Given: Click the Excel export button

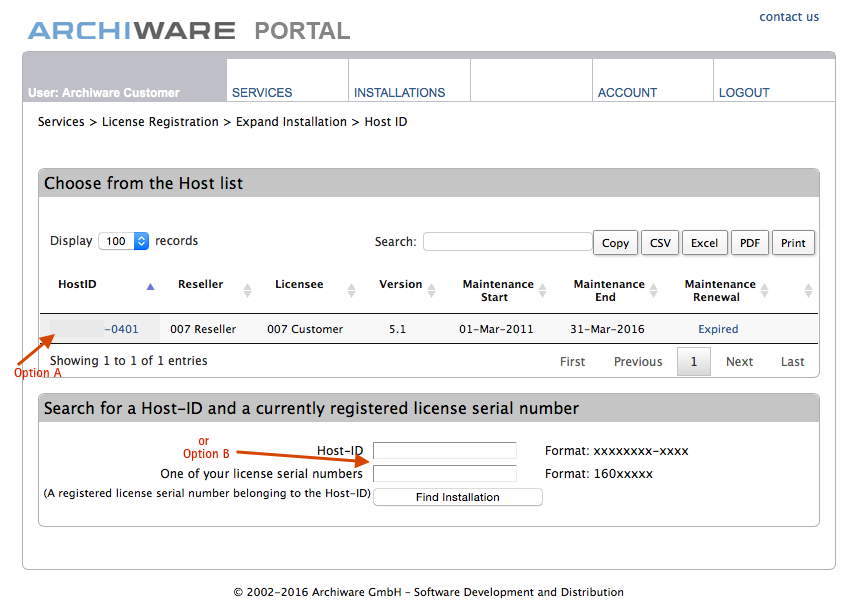Looking at the screenshot, I should [x=704, y=243].
